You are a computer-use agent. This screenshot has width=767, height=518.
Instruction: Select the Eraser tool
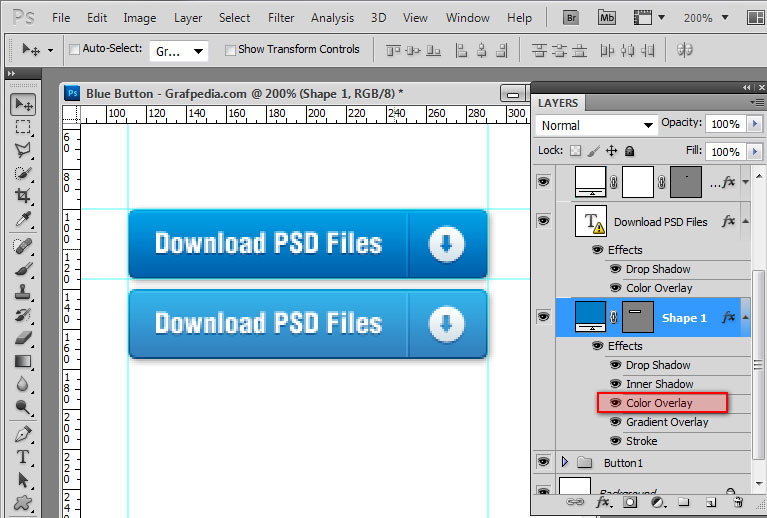[x=23, y=338]
